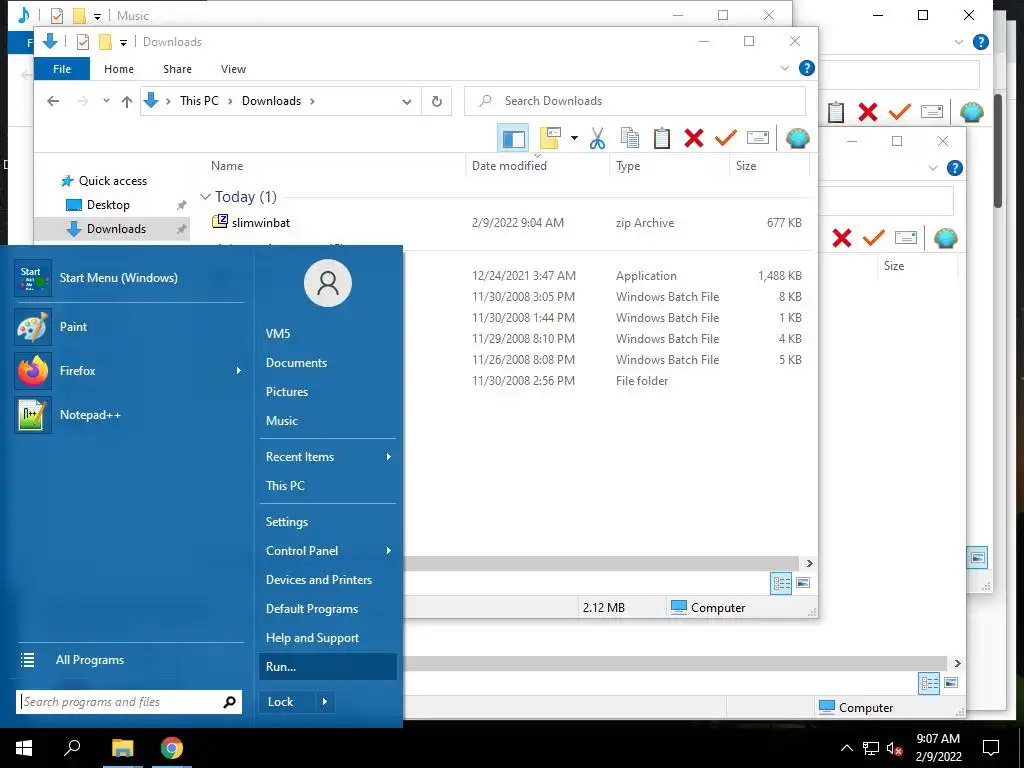Click the vertical scrollbar of the rearmost window

click(x=998, y=152)
